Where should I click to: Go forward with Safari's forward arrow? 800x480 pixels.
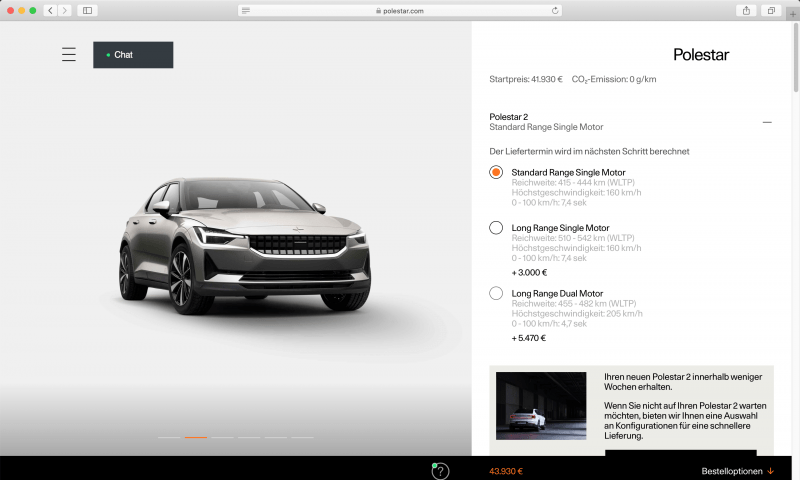click(64, 10)
